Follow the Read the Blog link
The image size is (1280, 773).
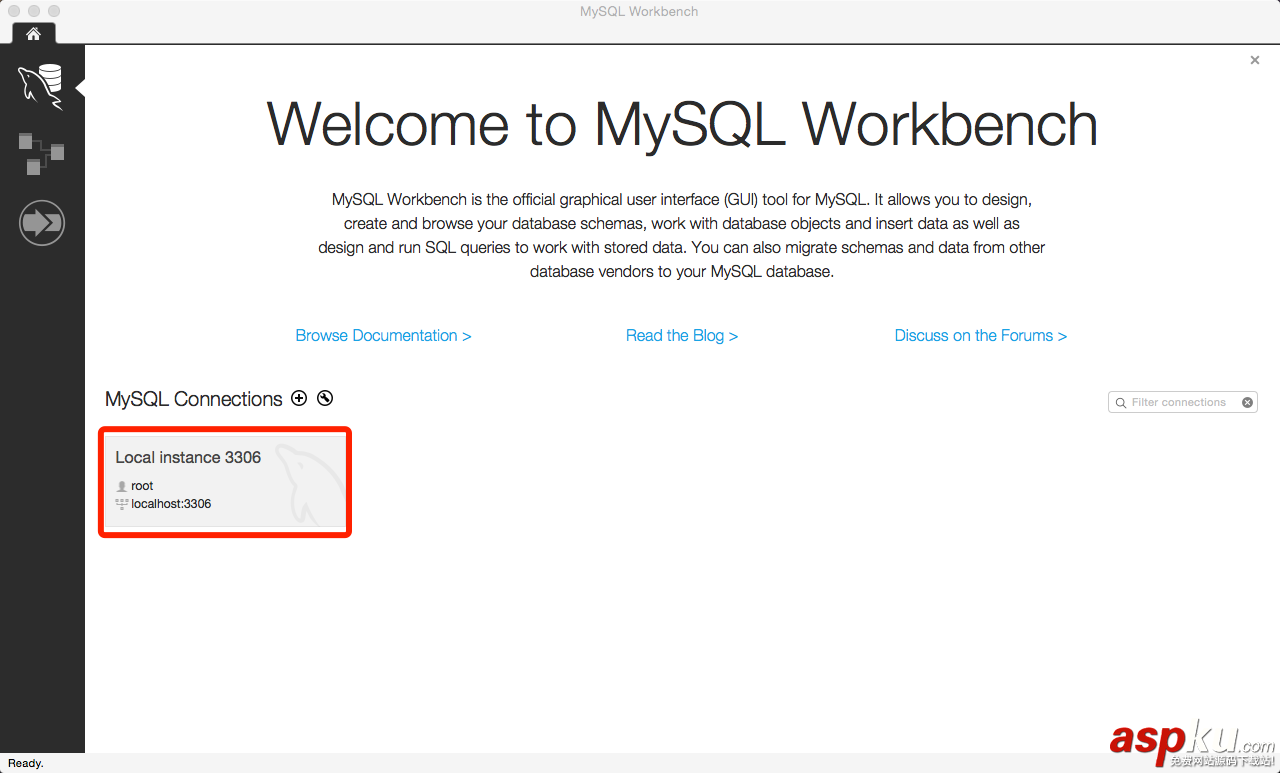[x=681, y=336]
